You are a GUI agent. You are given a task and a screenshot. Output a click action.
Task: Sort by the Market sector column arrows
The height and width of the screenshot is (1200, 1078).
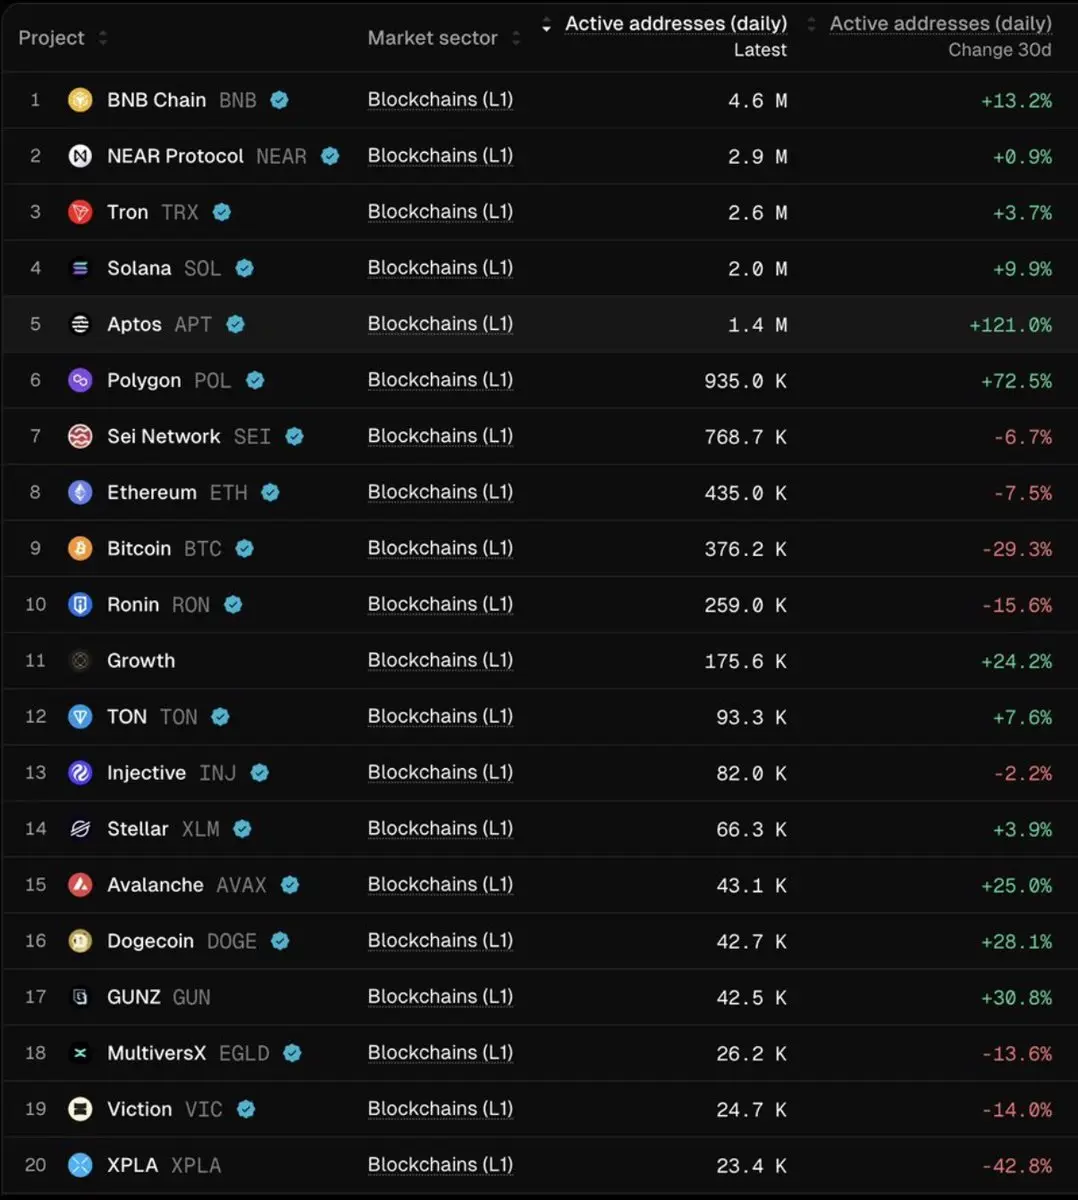516,38
